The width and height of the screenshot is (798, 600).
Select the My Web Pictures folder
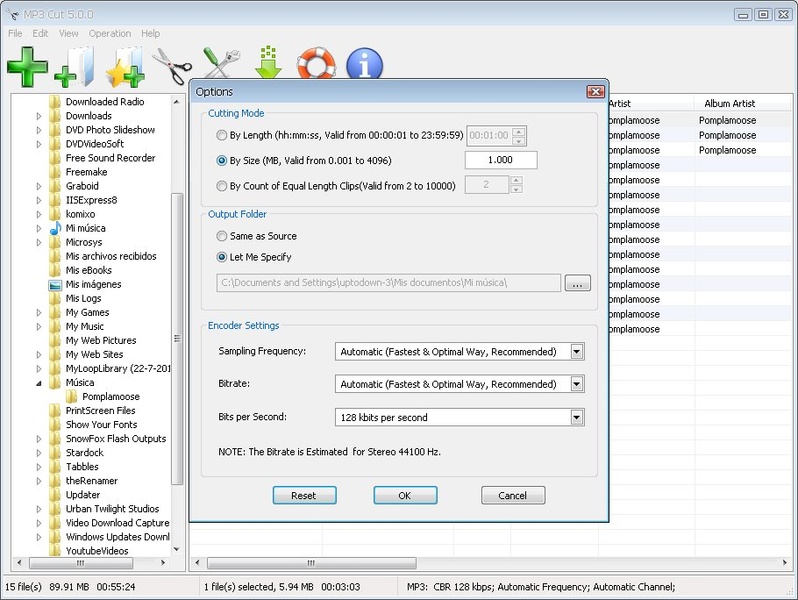(x=101, y=340)
